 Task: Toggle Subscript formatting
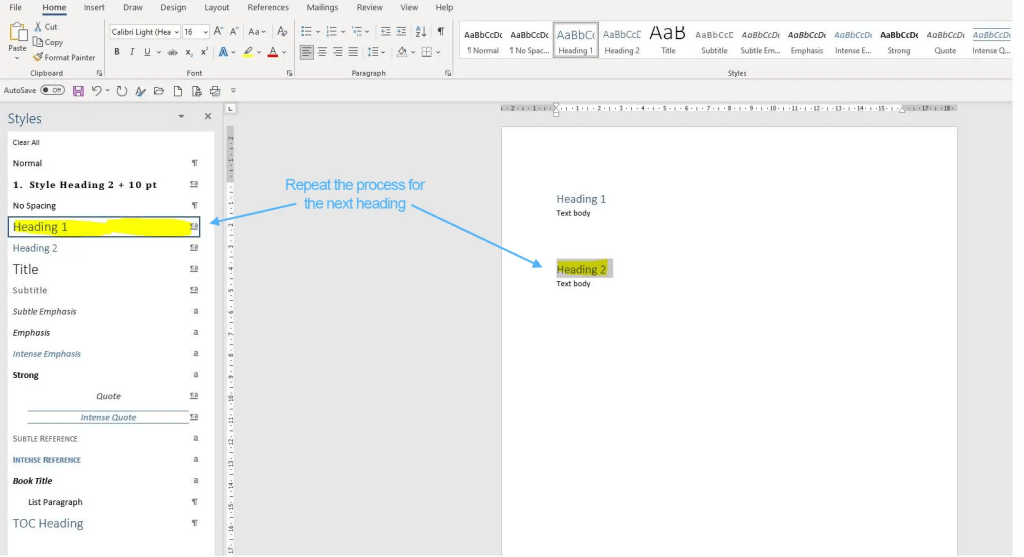tap(189, 52)
